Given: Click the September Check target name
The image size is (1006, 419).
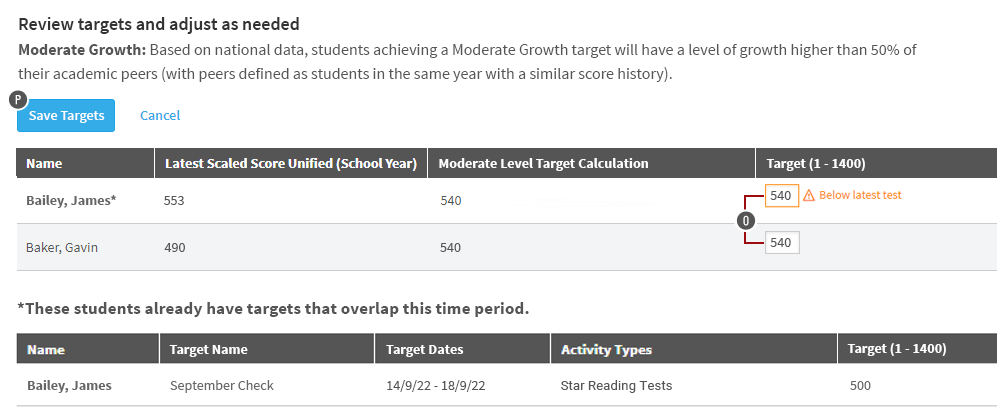Looking at the screenshot, I should pyautogui.click(x=221, y=386).
